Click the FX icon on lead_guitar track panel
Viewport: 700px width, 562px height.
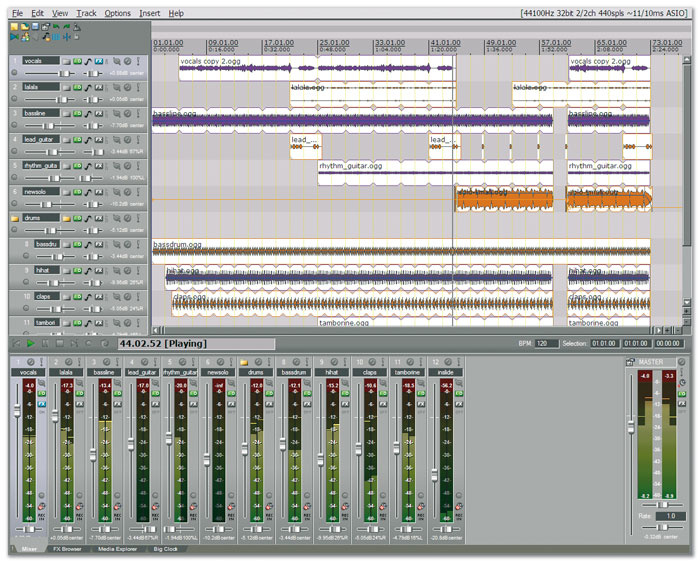[100, 139]
